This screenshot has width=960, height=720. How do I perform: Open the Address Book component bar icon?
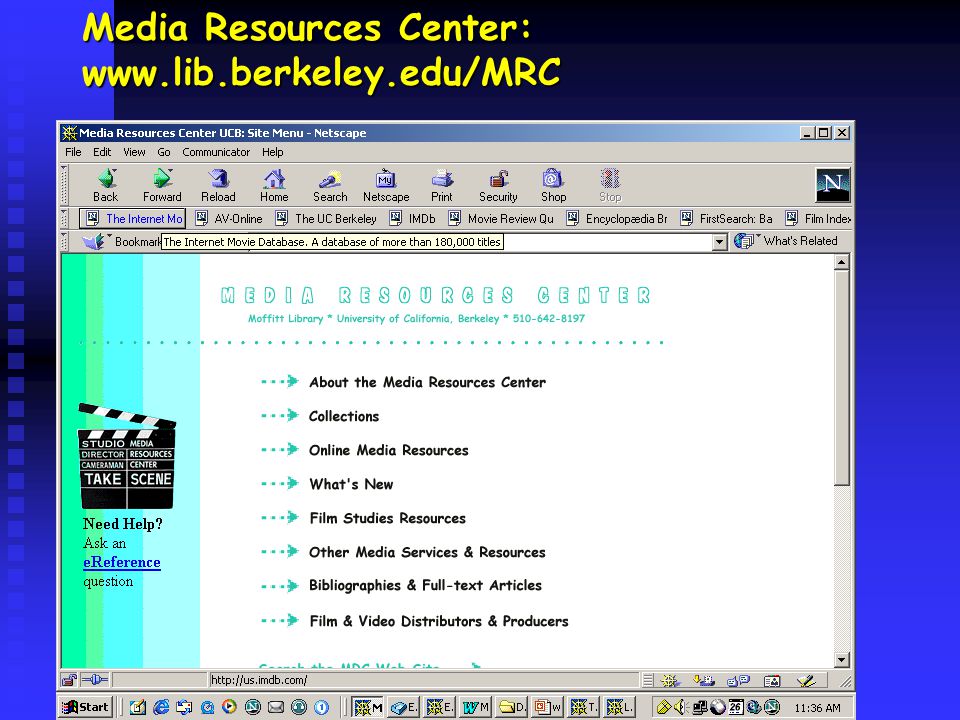(x=772, y=681)
